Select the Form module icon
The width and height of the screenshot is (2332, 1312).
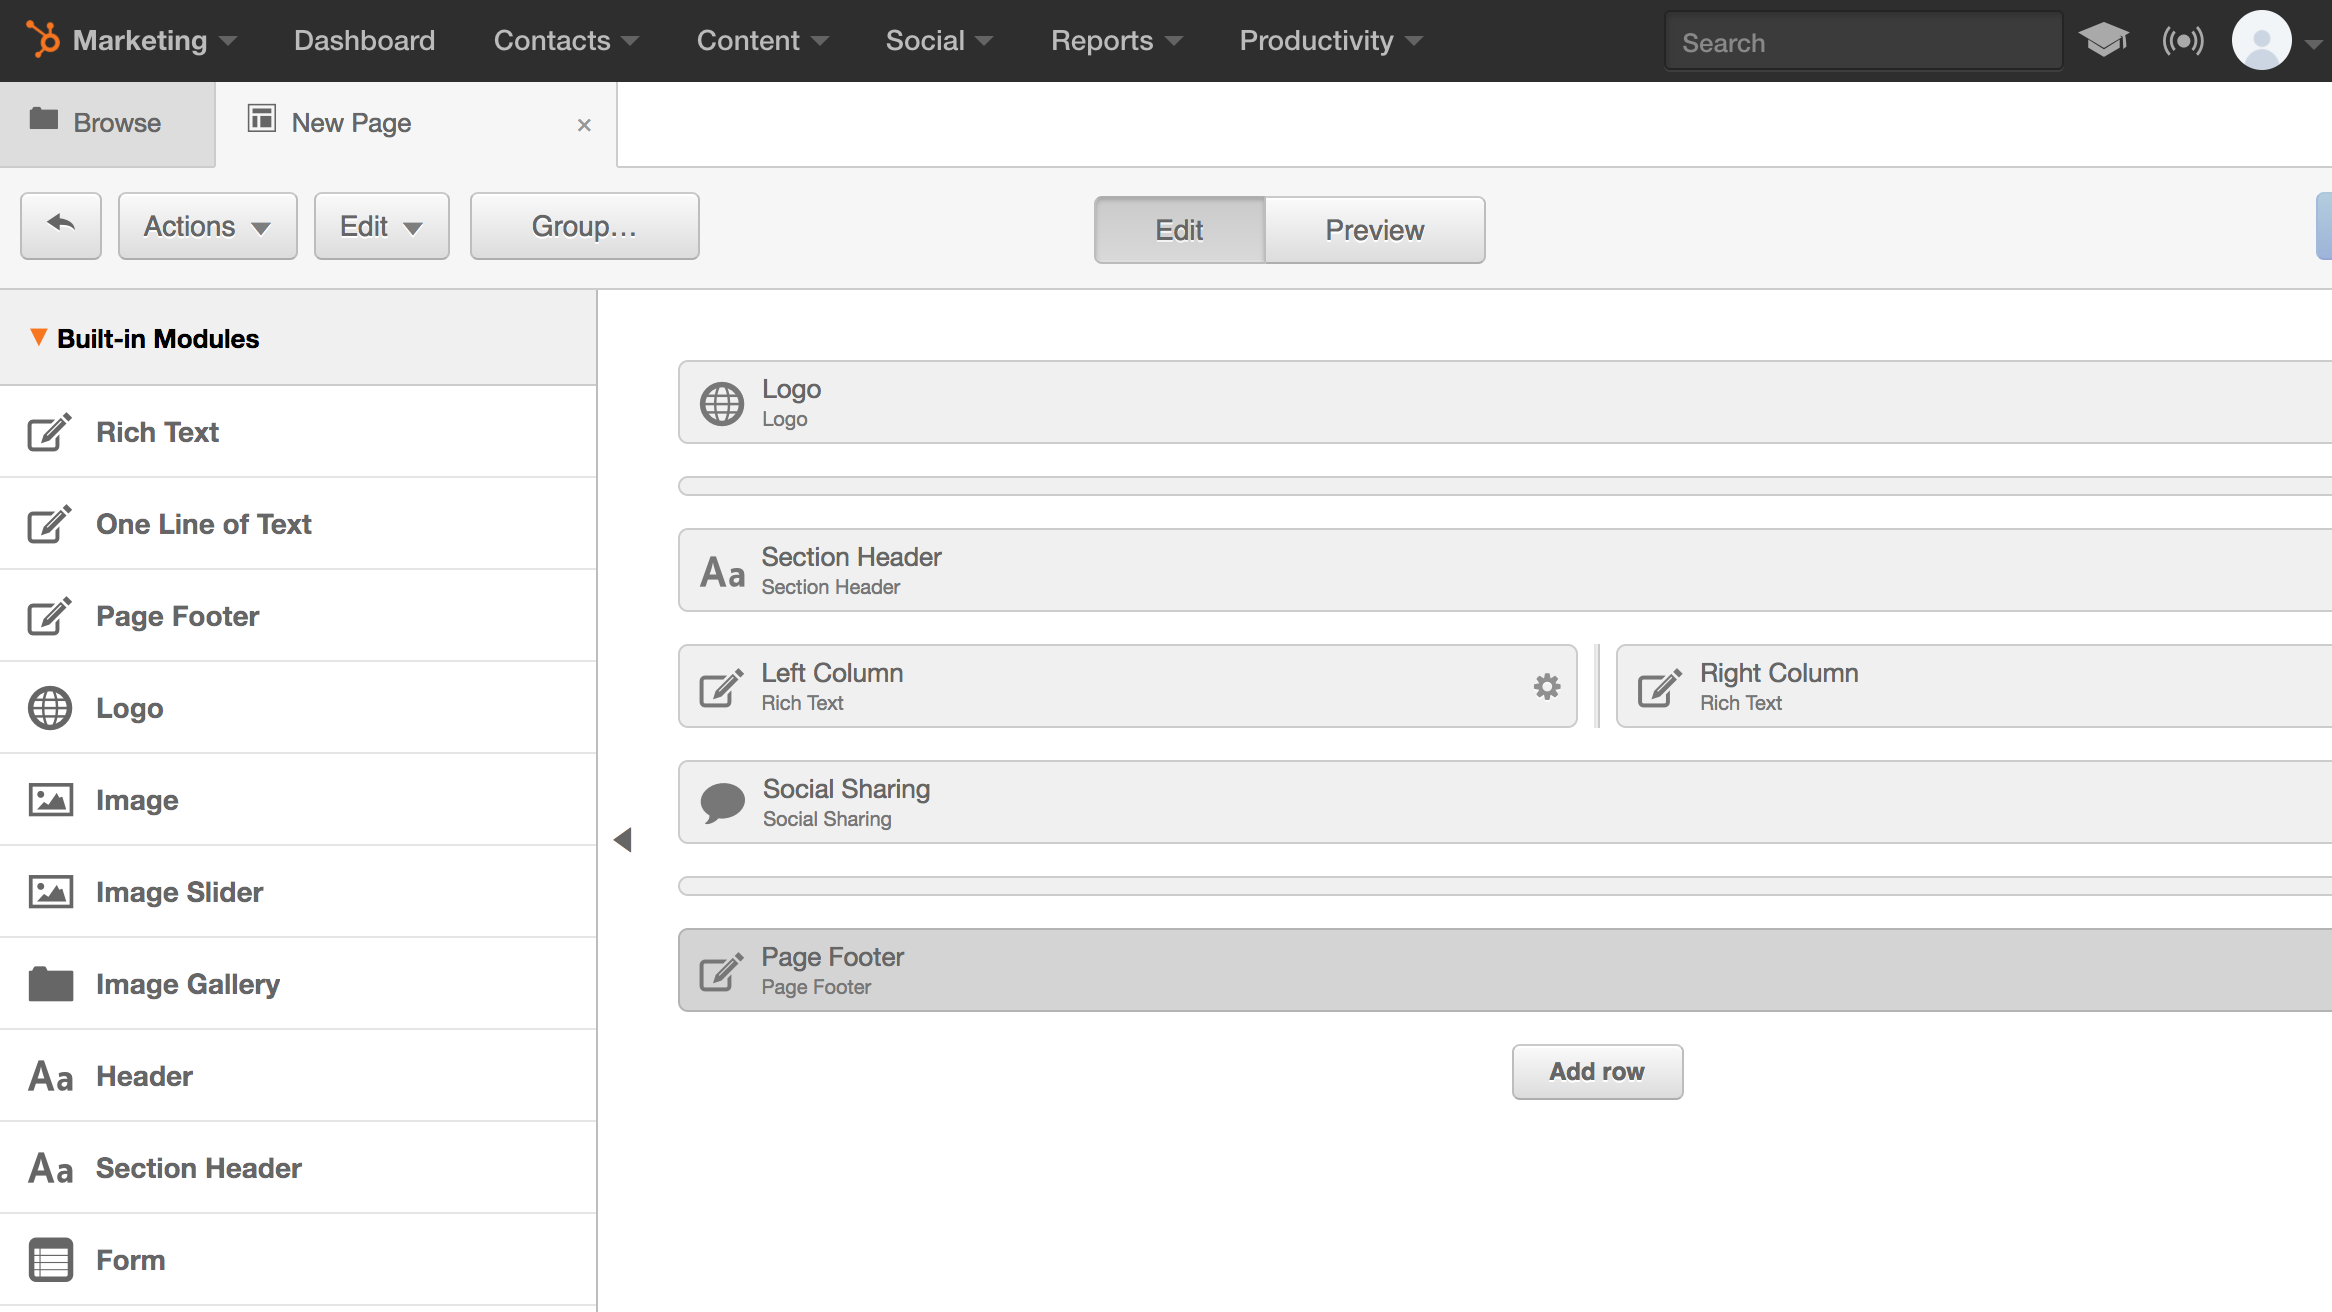[49, 1259]
